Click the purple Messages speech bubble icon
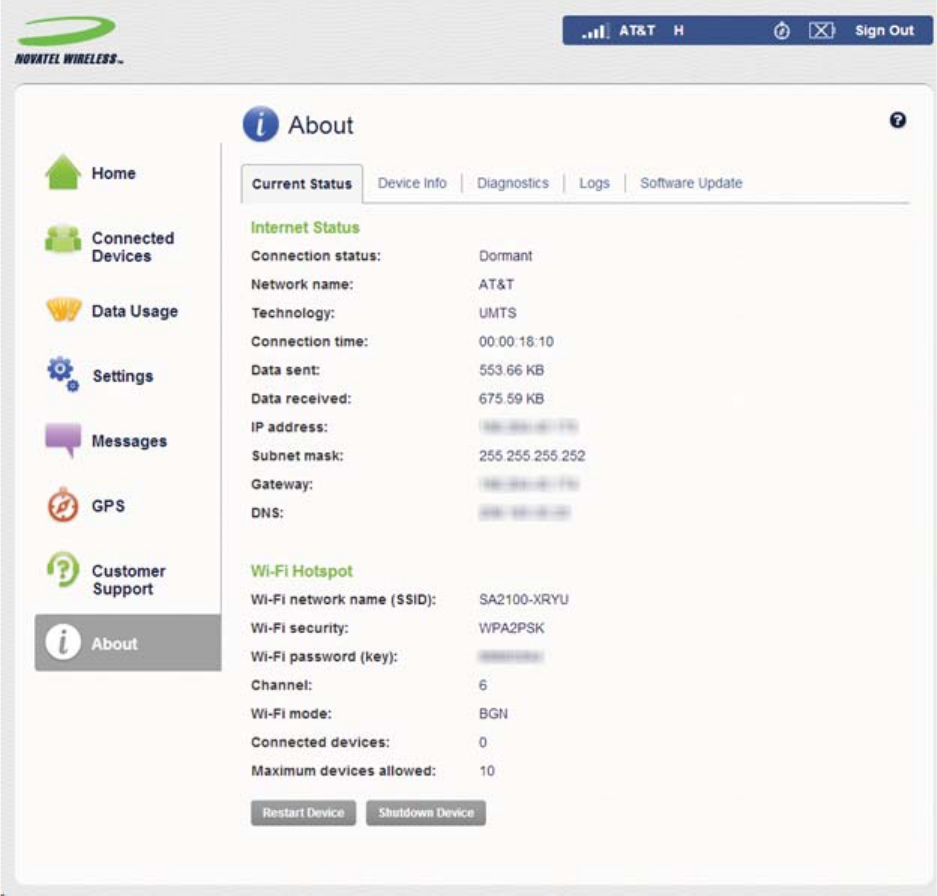 click(63, 440)
